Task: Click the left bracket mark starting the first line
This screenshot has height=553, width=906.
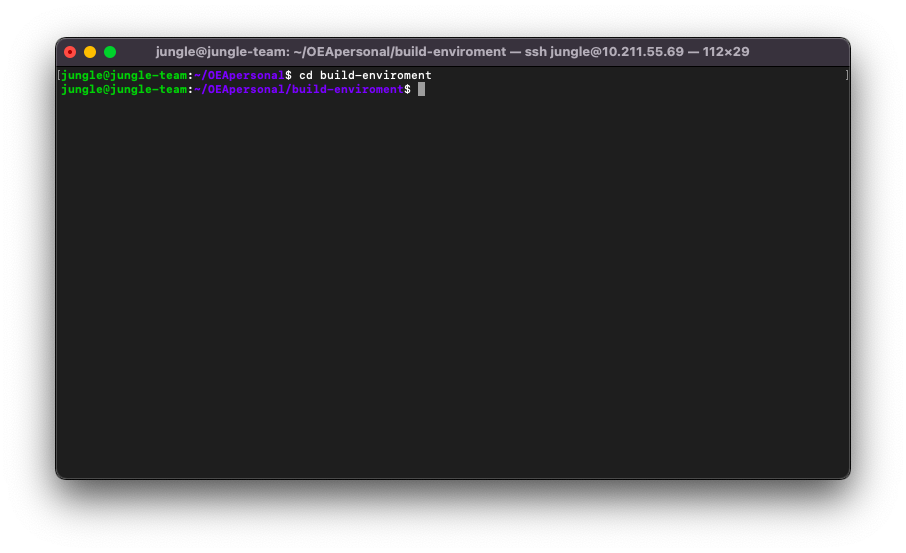Action: tap(59, 75)
